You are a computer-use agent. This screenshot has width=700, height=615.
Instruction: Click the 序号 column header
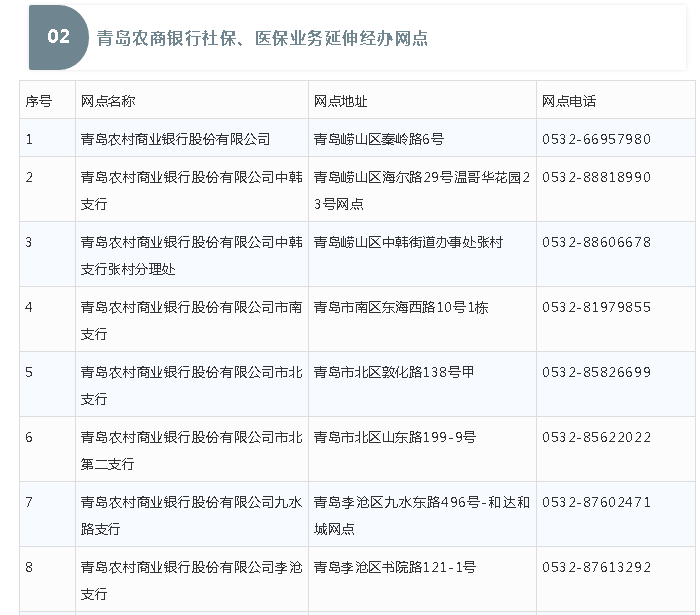39,101
